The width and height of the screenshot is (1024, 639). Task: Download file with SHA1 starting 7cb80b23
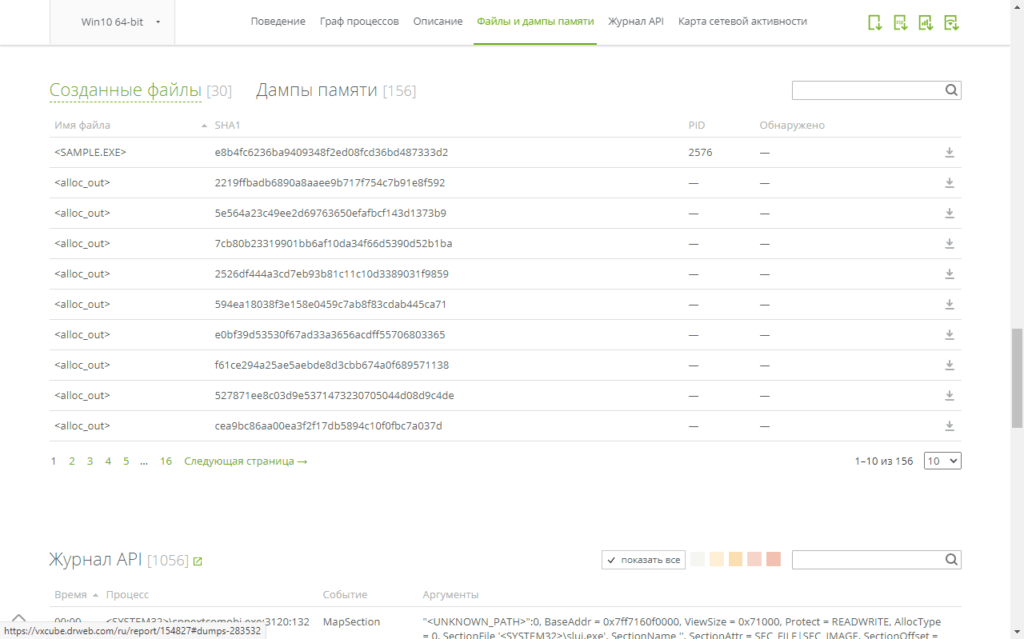coord(949,243)
